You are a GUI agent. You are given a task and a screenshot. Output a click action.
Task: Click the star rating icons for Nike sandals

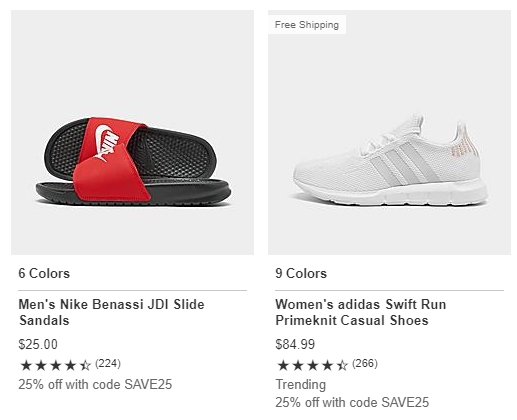(x=55, y=365)
